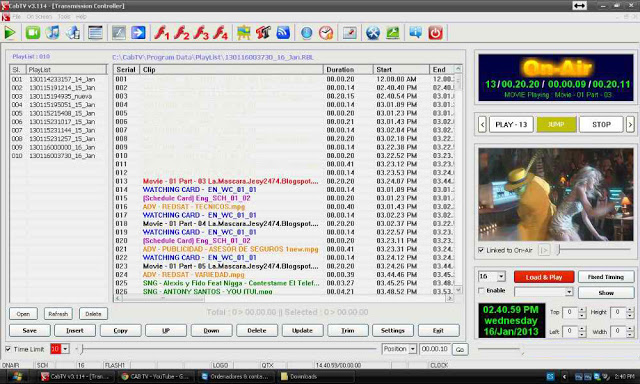Click the slider below the clock panel
The height and width of the screenshot is (384, 640).
500,349
